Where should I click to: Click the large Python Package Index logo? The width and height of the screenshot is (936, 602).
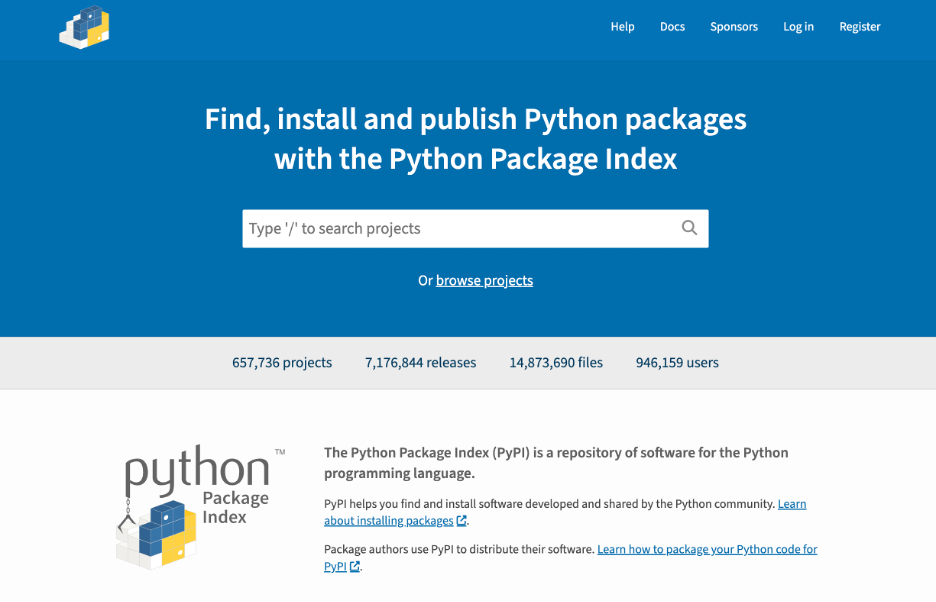click(x=200, y=507)
